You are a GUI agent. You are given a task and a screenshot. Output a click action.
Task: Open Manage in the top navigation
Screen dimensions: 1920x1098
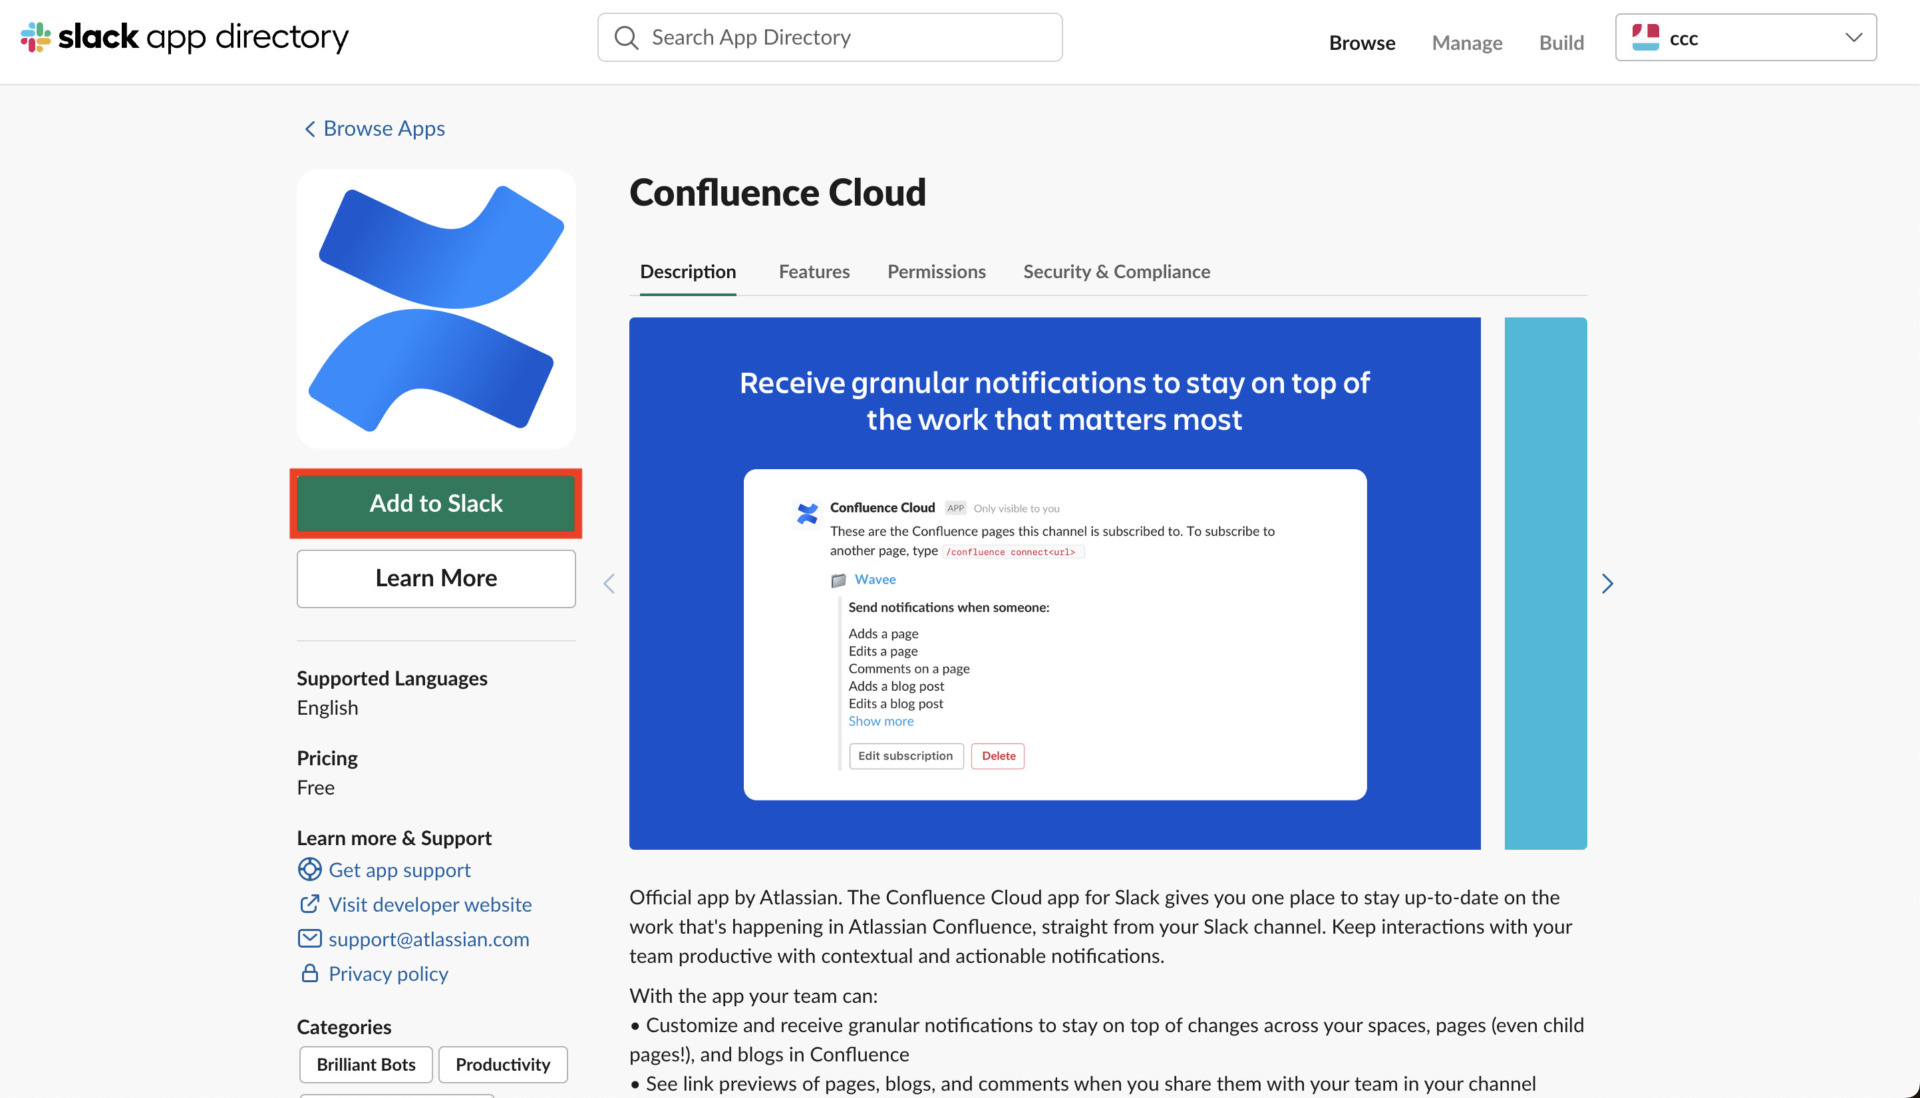click(1466, 43)
